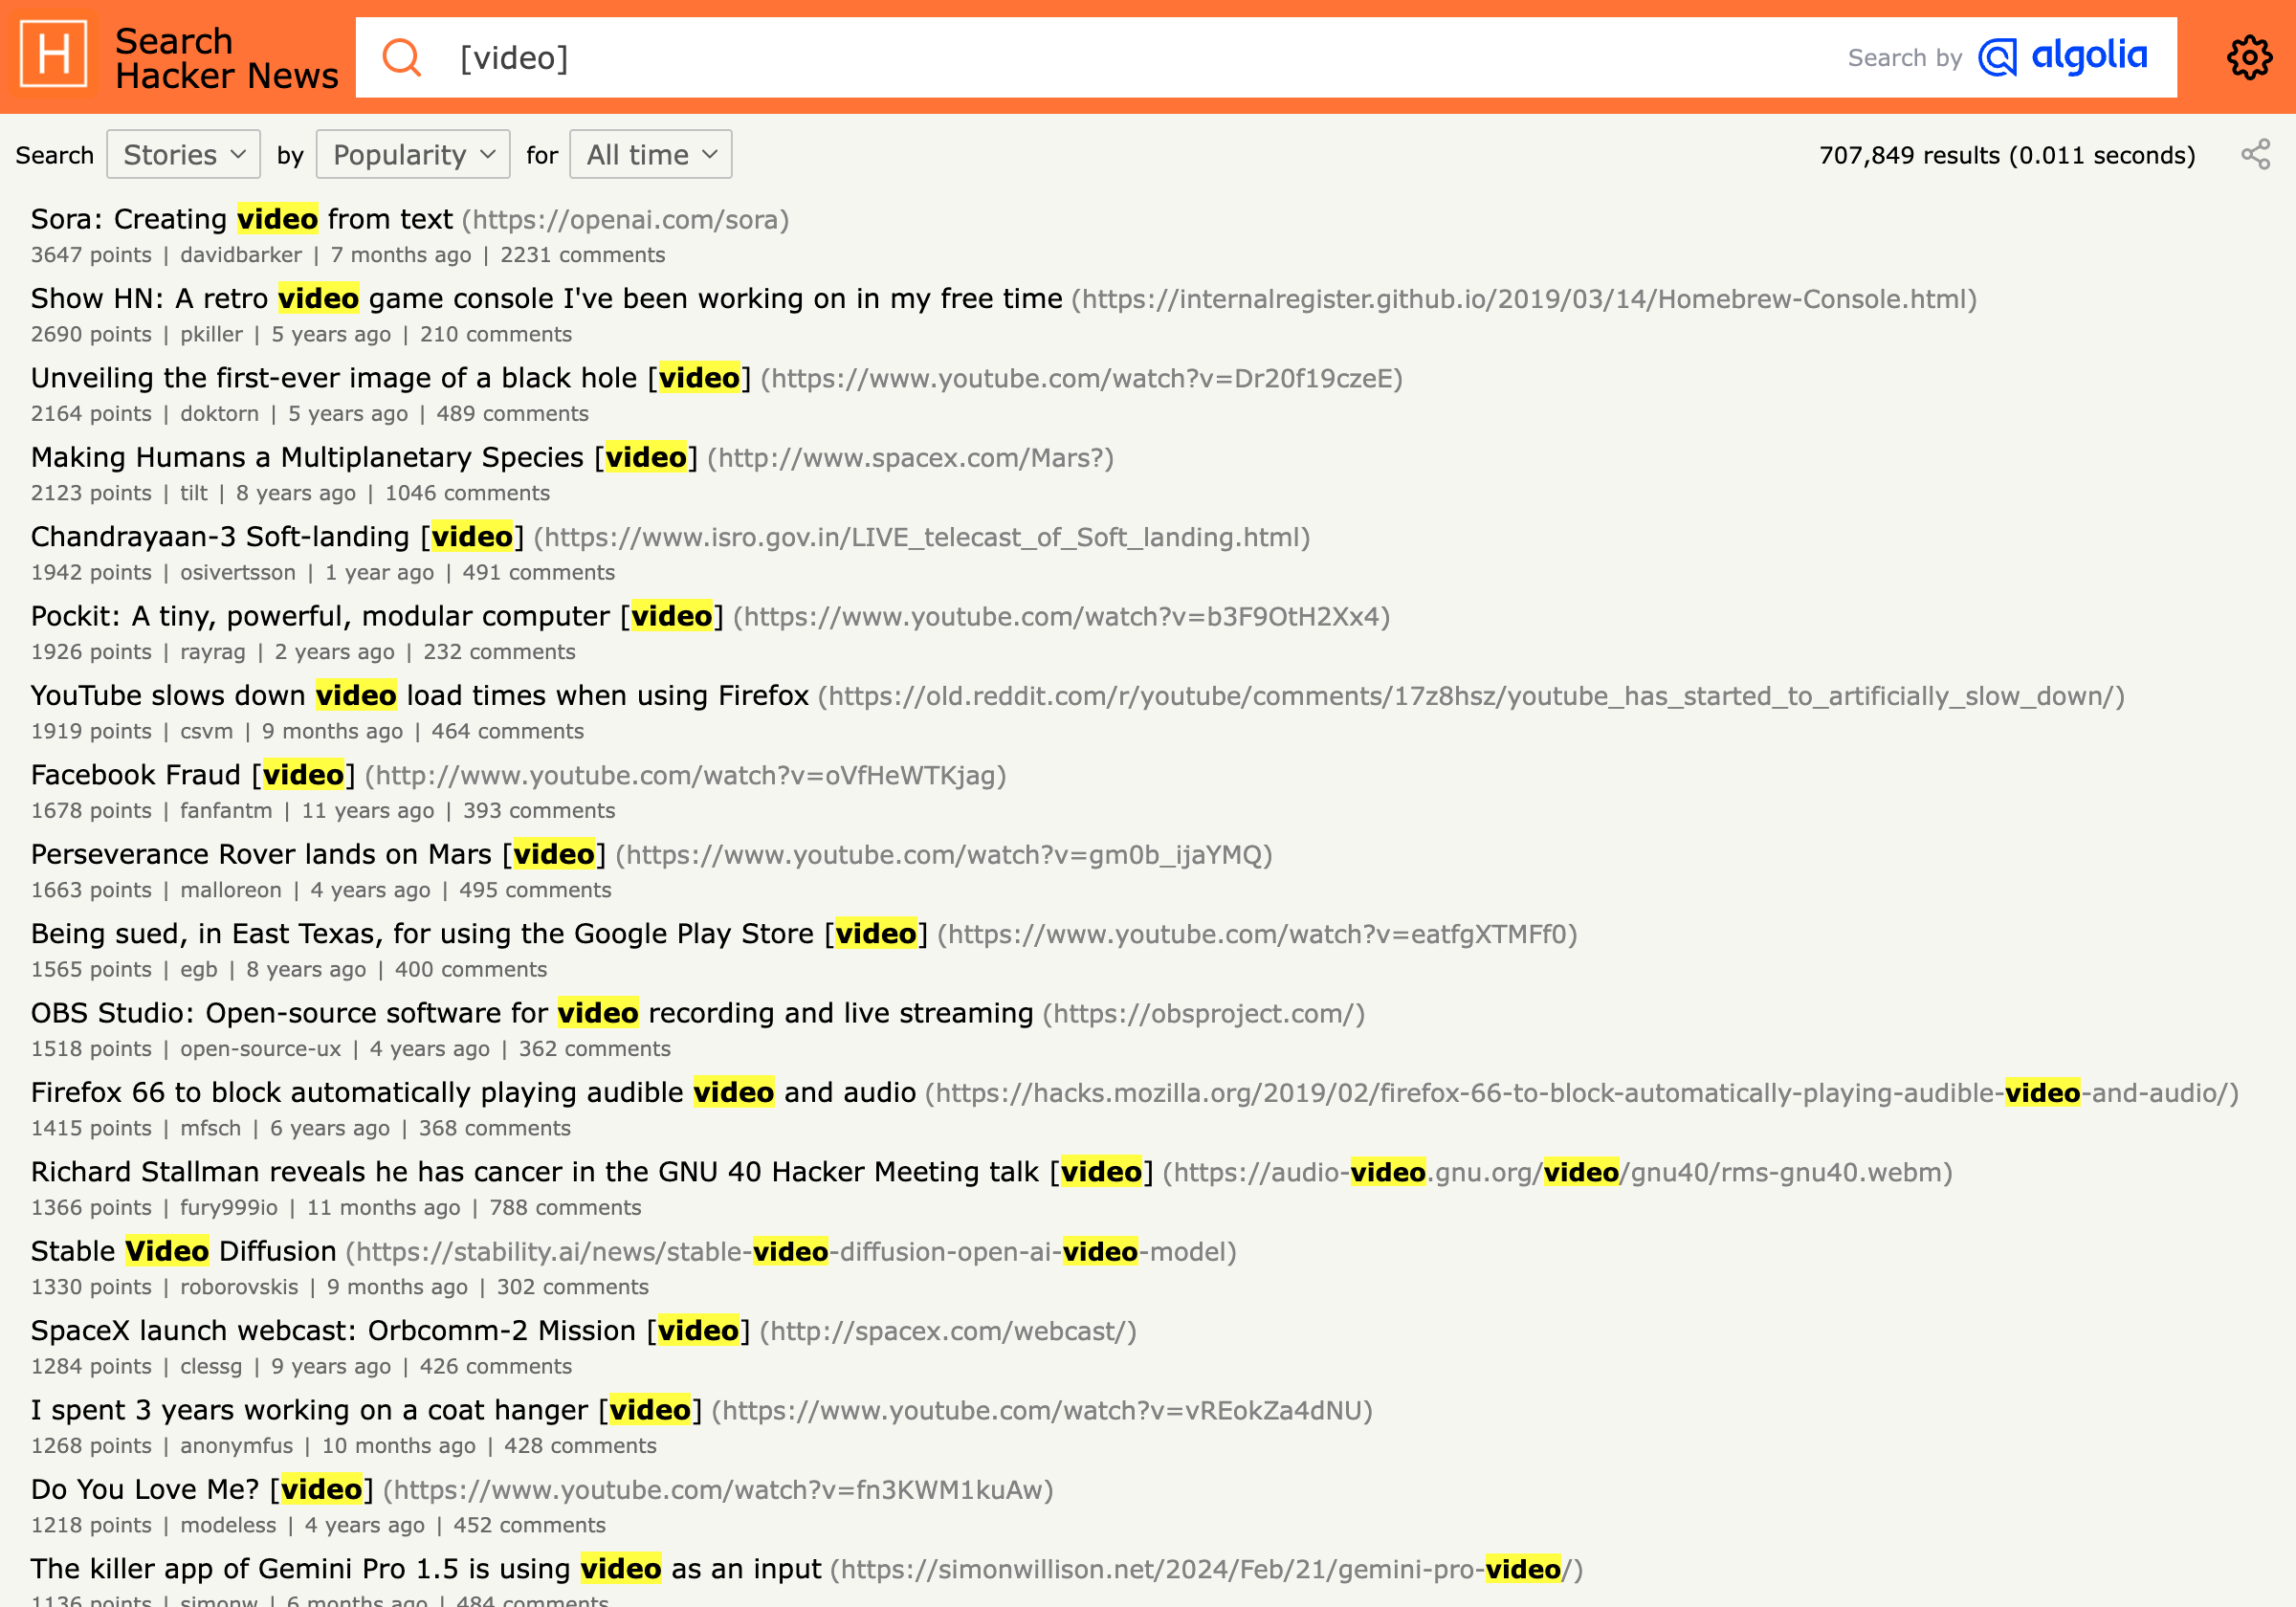The height and width of the screenshot is (1607, 2296).
Task: Open the black hole image story
Action: click(390, 378)
